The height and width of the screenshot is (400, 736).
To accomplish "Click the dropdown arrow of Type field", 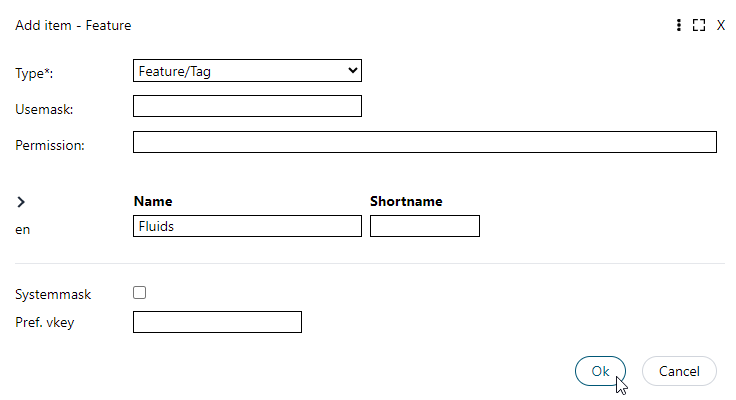I will point(353,71).
